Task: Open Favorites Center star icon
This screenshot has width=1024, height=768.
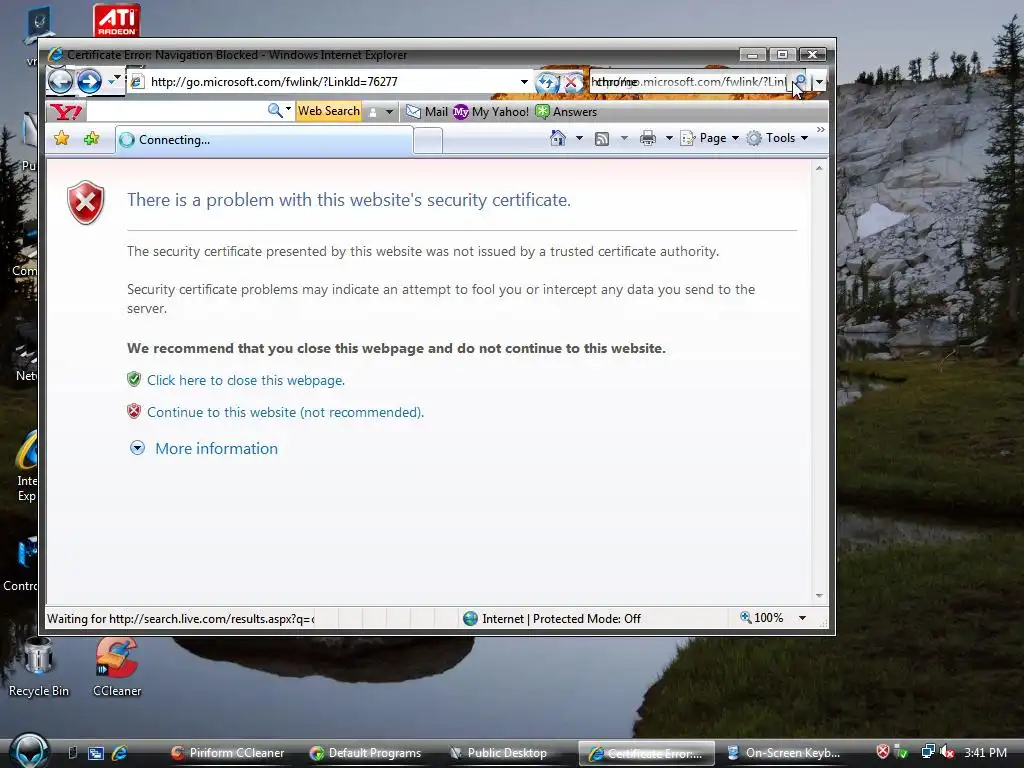Action: pos(61,138)
